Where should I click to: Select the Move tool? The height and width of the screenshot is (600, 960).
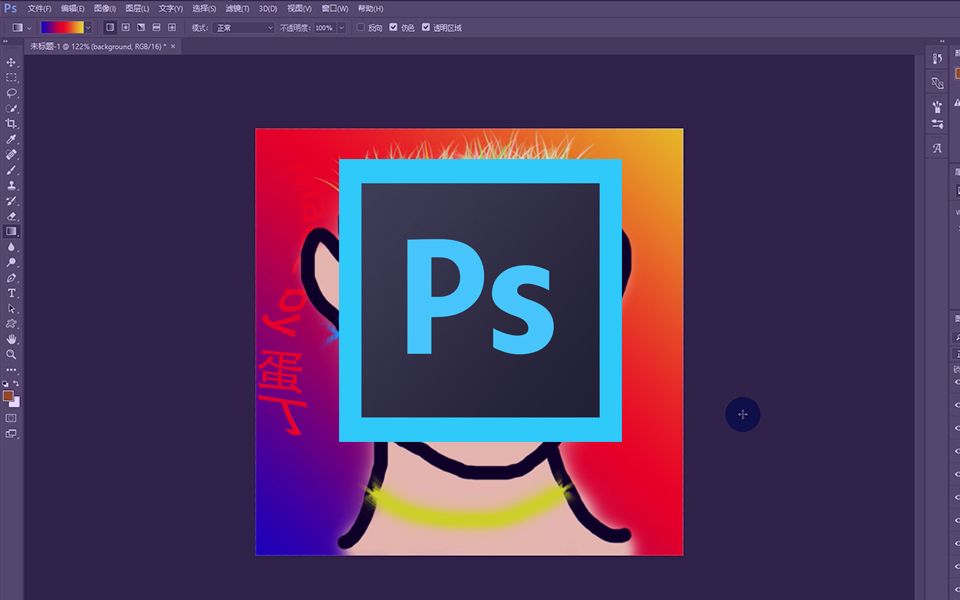(x=11, y=62)
